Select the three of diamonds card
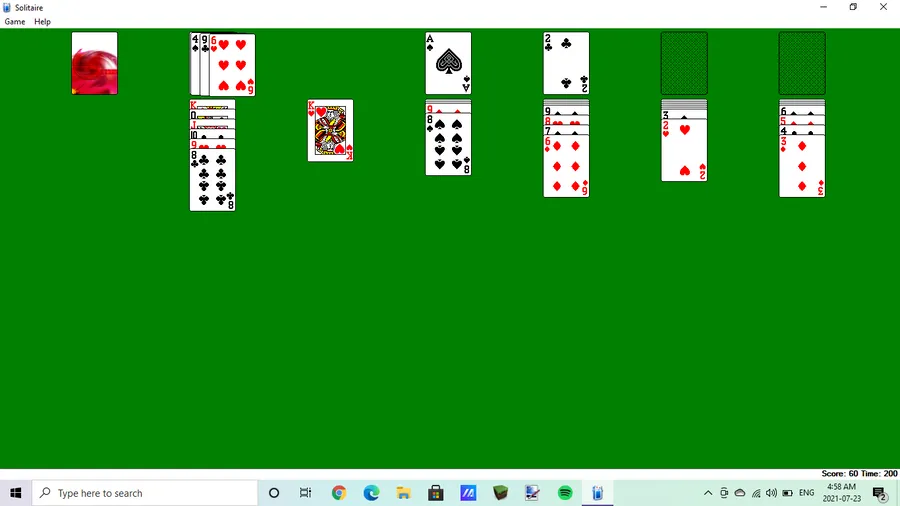The width and height of the screenshot is (900, 506). (802, 166)
